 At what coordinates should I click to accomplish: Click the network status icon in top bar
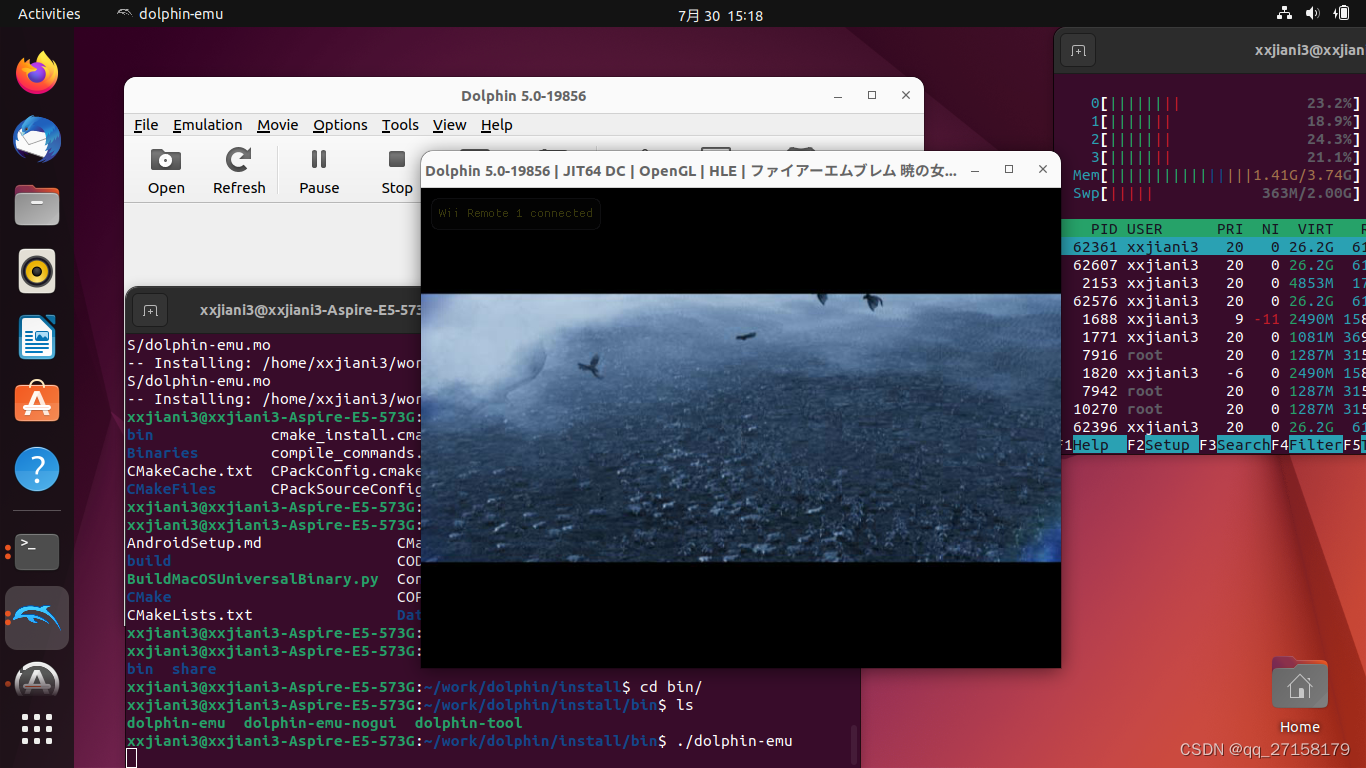tap(1284, 14)
